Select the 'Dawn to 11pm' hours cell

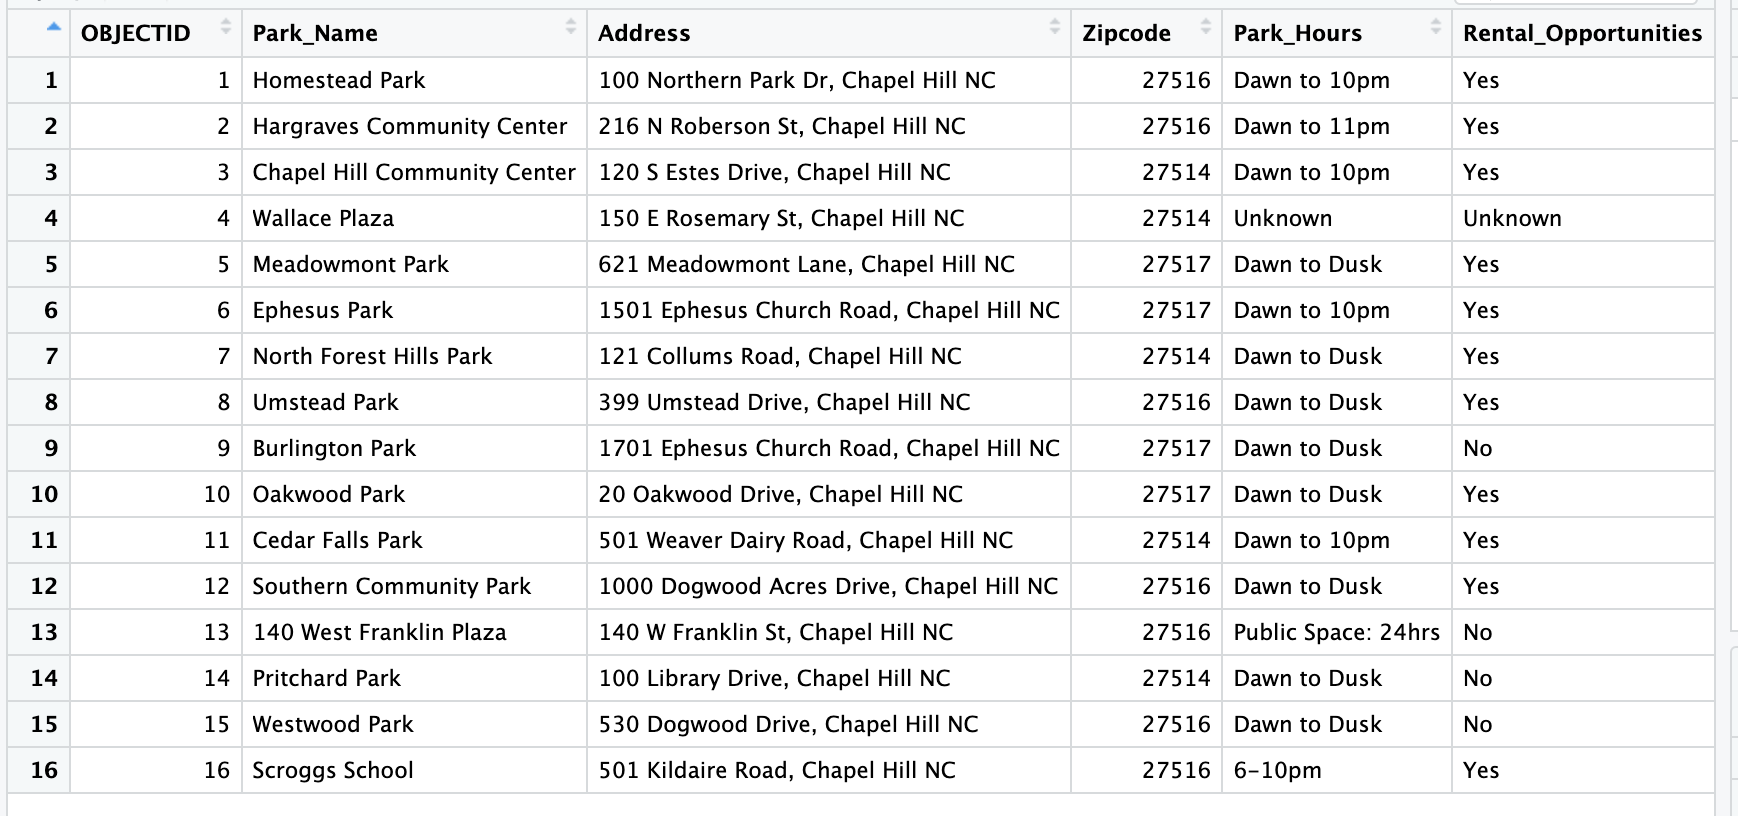tap(1311, 126)
